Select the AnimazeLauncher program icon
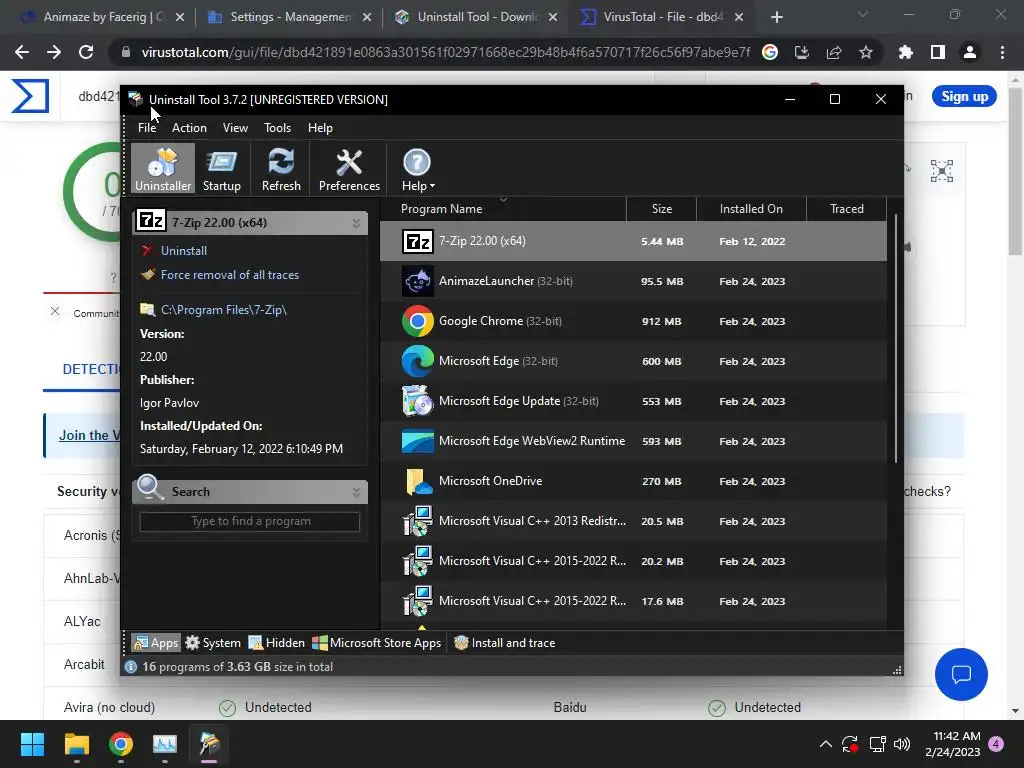 [x=417, y=281]
